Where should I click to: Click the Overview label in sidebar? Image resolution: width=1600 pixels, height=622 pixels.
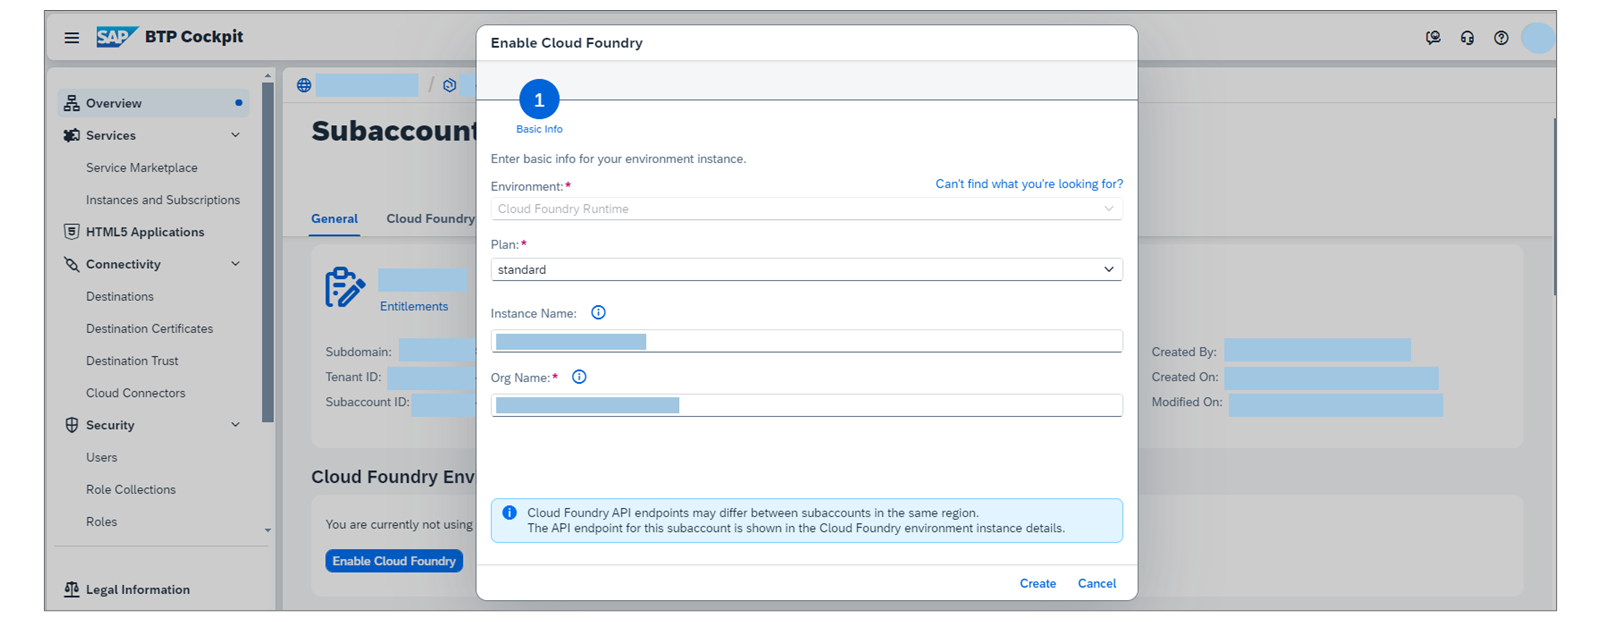click(113, 103)
